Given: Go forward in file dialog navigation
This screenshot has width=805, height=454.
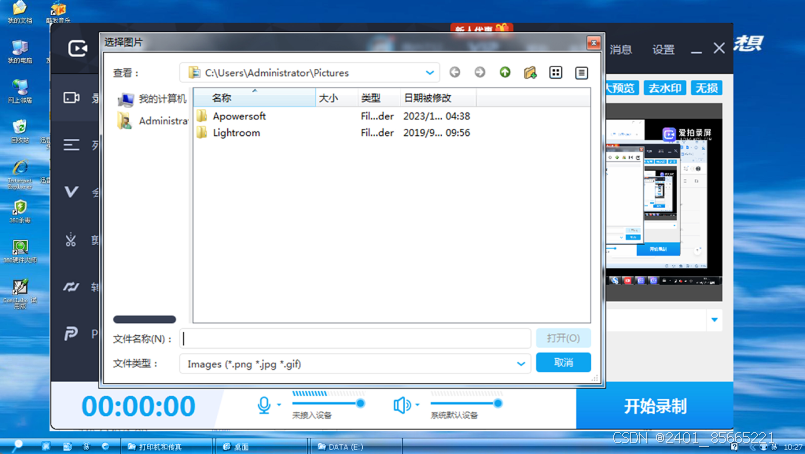Looking at the screenshot, I should [x=480, y=72].
